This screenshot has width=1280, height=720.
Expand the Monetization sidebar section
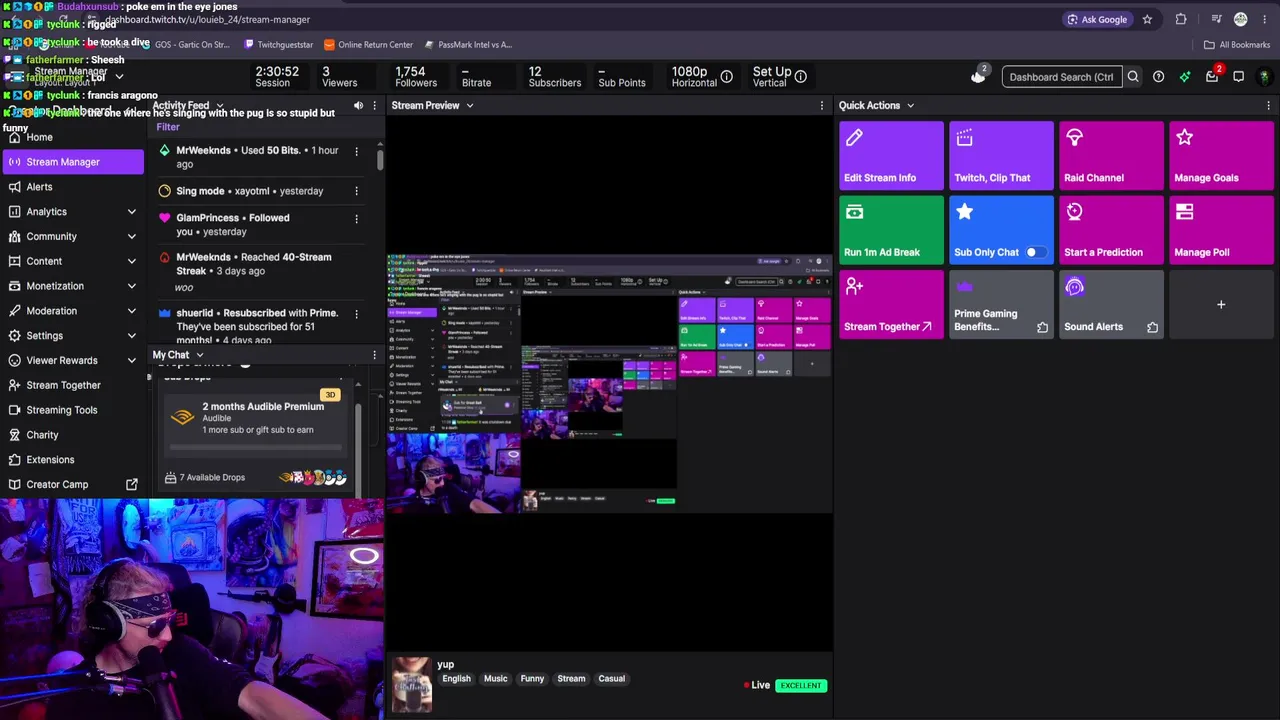click(131, 286)
